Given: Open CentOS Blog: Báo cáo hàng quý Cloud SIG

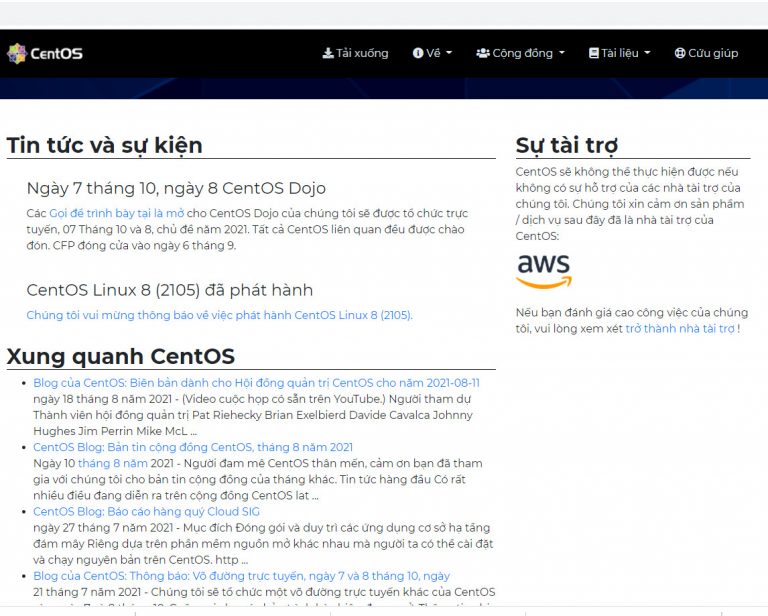Looking at the screenshot, I should [x=146, y=512].
